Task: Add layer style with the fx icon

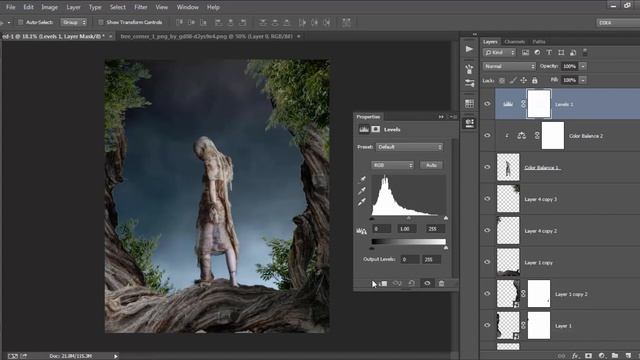Action: pyautogui.click(x=575, y=356)
